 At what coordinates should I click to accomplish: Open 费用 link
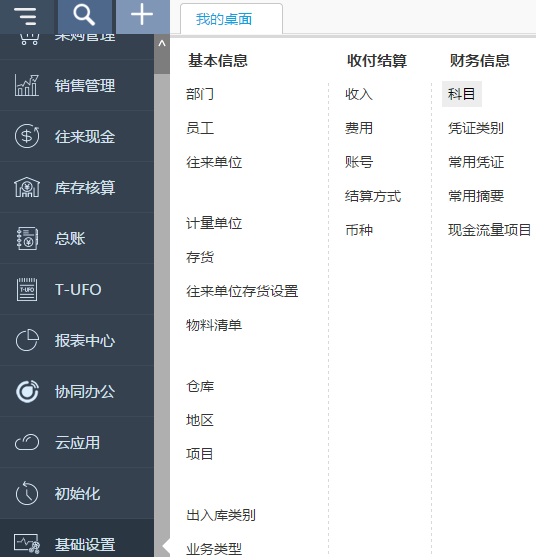359,128
